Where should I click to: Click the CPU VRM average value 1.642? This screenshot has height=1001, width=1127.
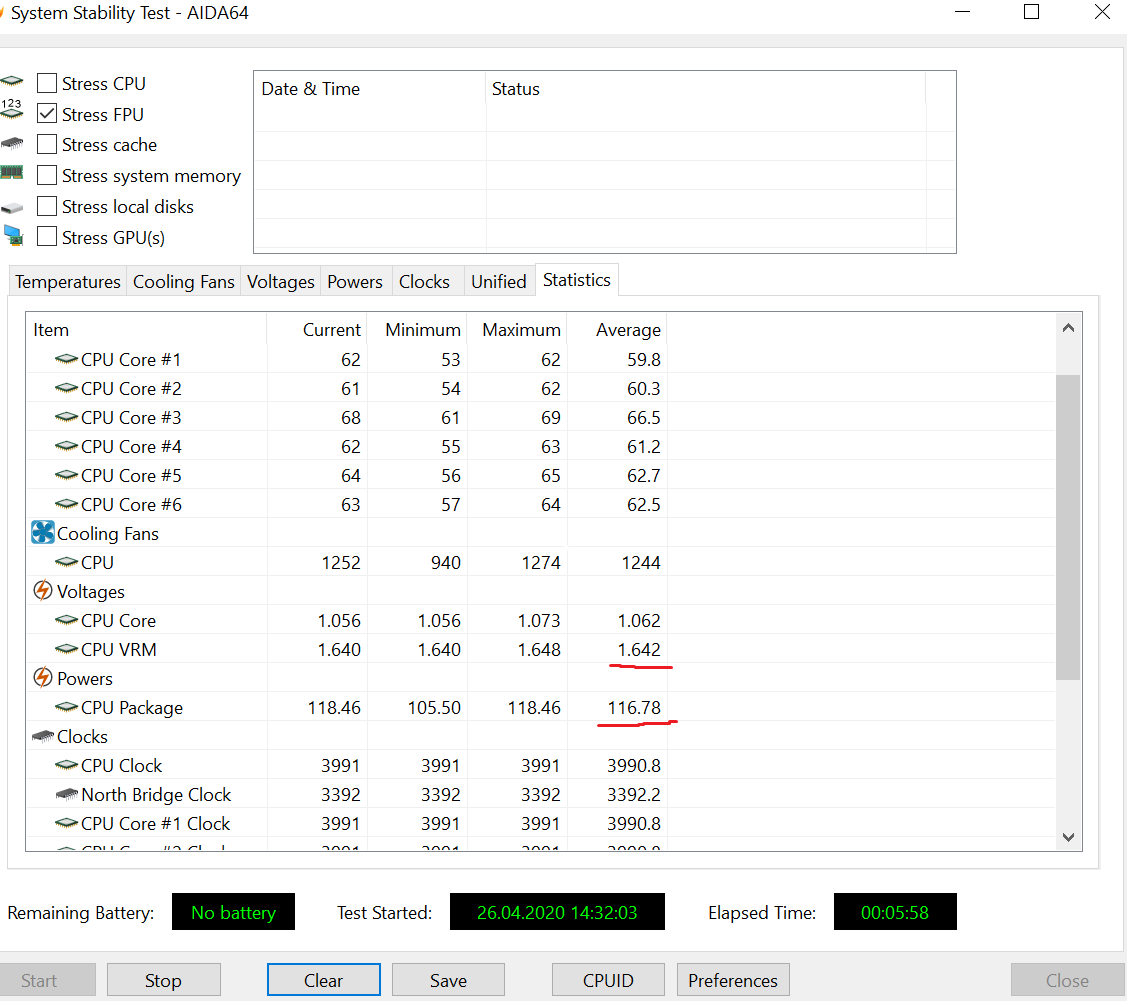tap(638, 650)
